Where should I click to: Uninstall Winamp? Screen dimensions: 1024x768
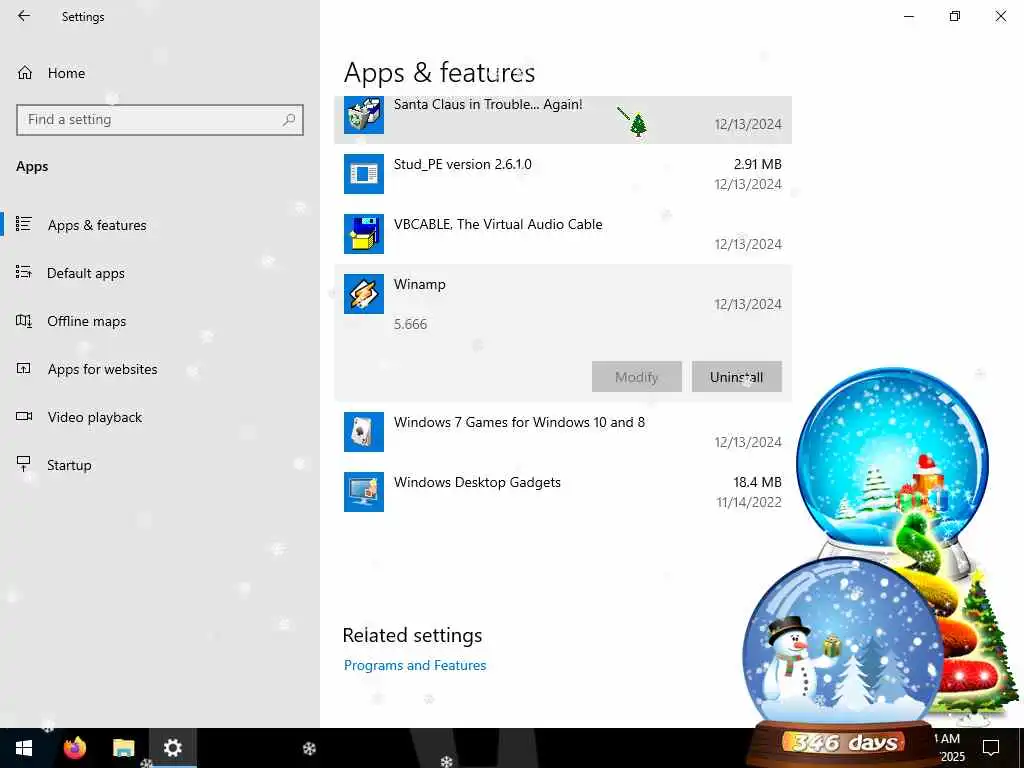pos(737,377)
